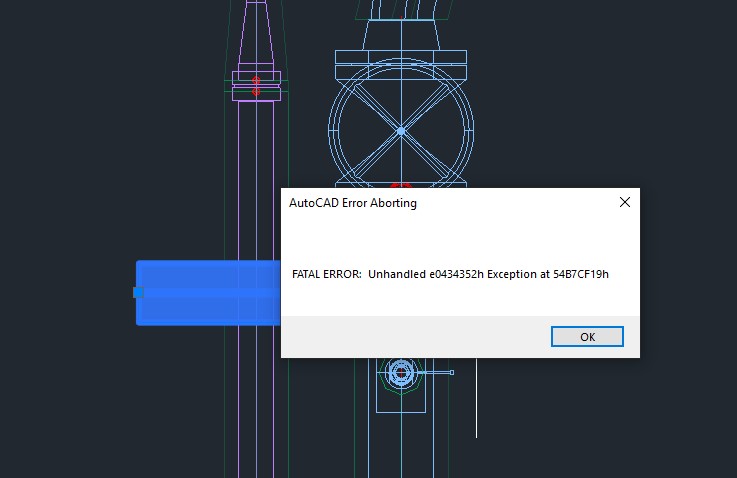The image size is (737, 478).
Task: Click the small square at the lever line end
Action: coord(452,372)
